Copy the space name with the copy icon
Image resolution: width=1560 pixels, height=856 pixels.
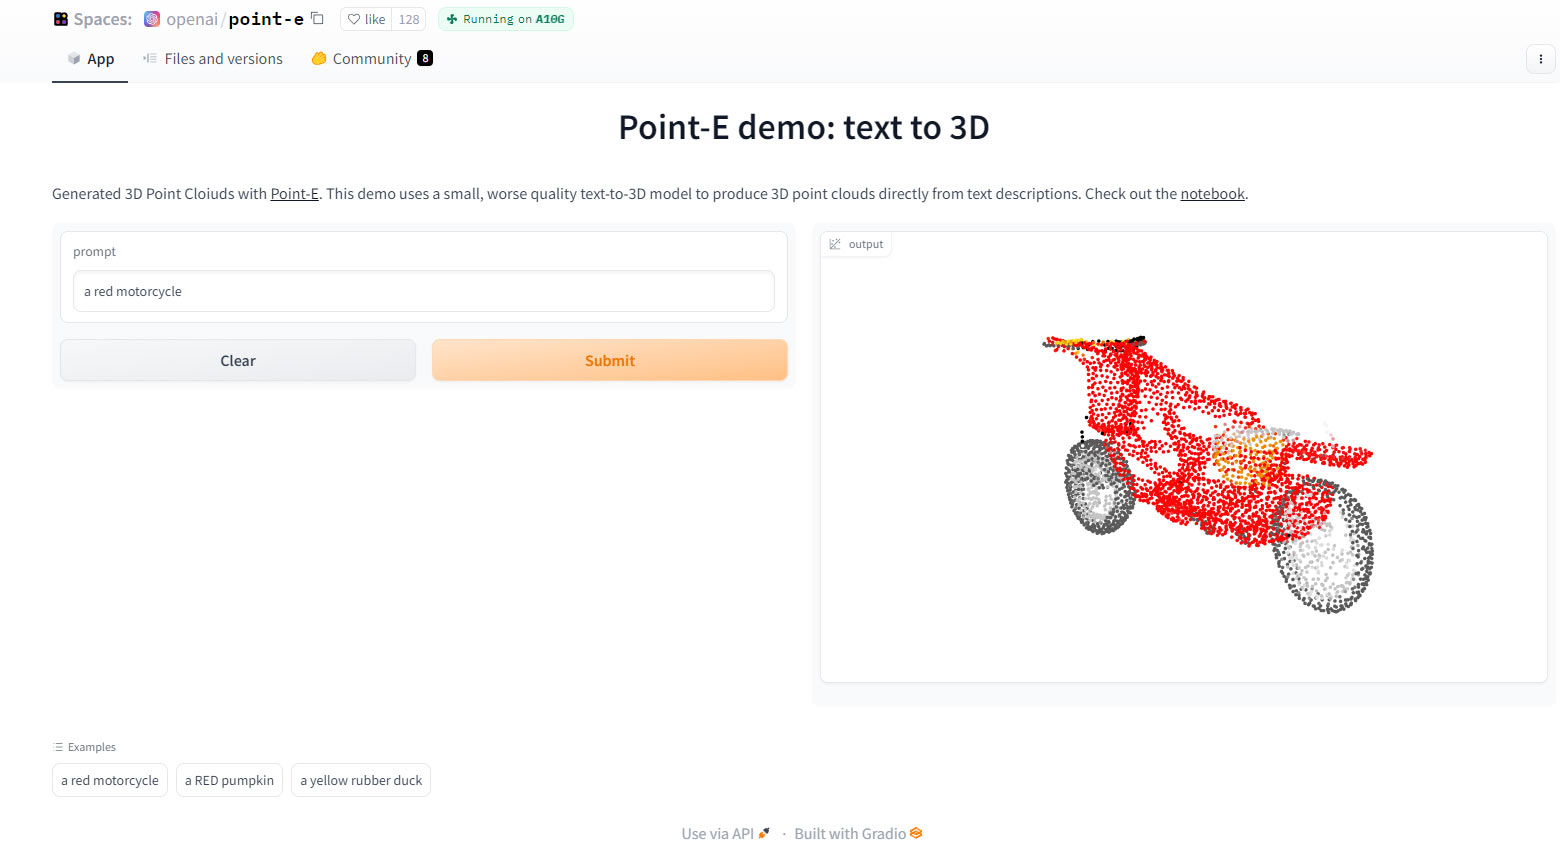click(316, 18)
